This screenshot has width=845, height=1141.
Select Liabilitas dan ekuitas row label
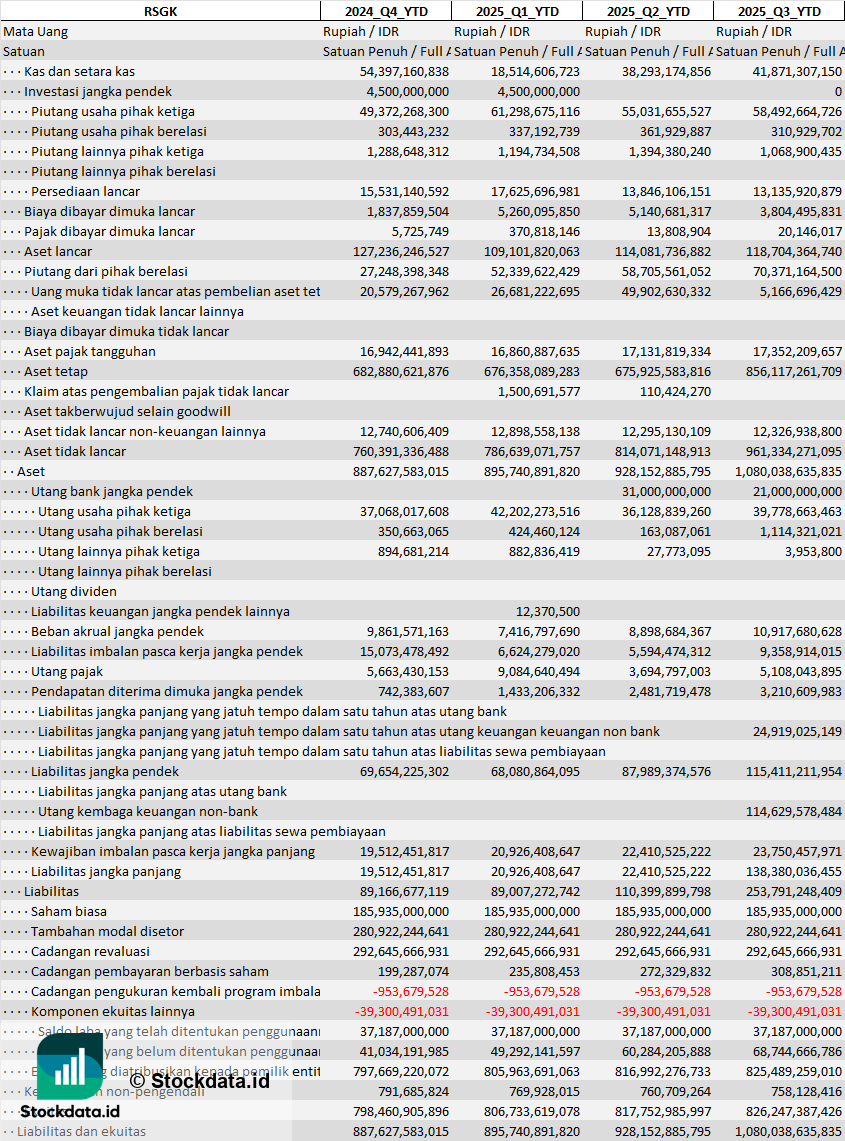82,1132
